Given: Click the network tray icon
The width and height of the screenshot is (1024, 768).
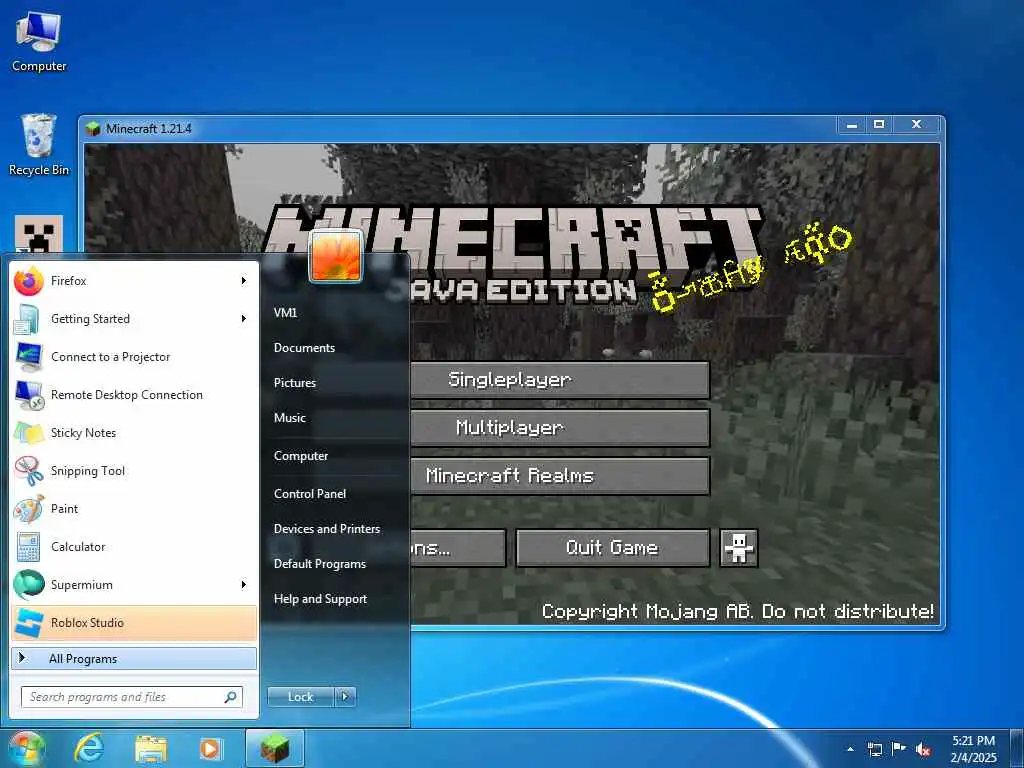Looking at the screenshot, I should 875,749.
